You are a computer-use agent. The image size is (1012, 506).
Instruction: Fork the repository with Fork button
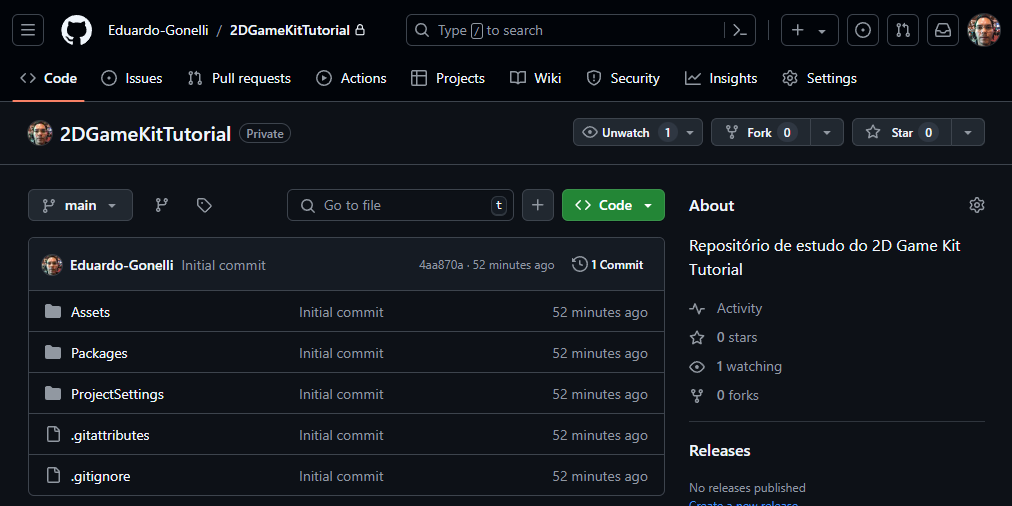[761, 132]
